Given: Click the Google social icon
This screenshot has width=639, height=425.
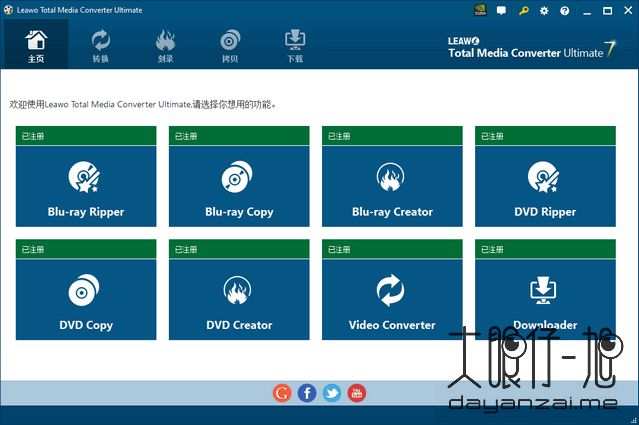Looking at the screenshot, I should point(282,393).
